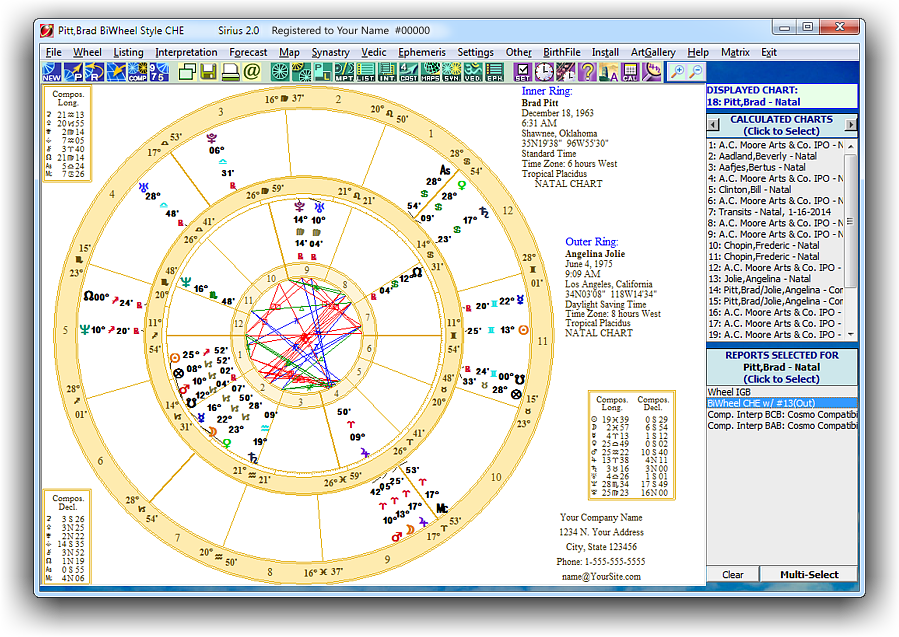Image resolution: width=899 pixels, height=637 pixels.
Task: Select the 'BiWheel CHE w/ #13(Out)' report
Action: pyautogui.click(x=782, y=403)
